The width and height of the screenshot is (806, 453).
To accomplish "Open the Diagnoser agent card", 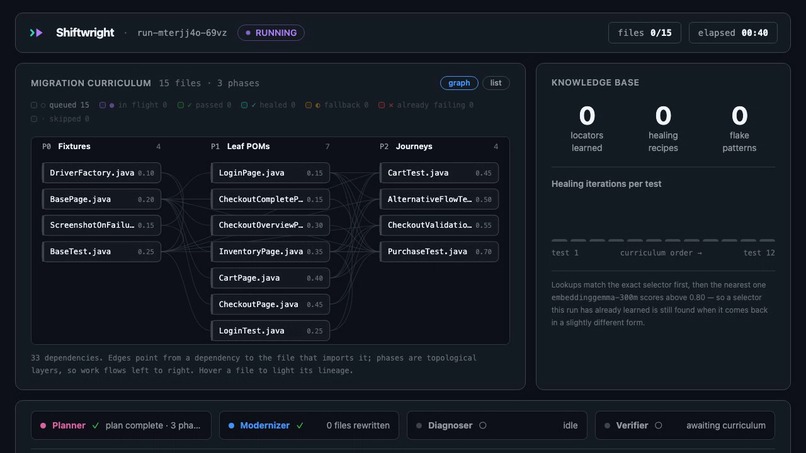I will [x=497, y=425].
